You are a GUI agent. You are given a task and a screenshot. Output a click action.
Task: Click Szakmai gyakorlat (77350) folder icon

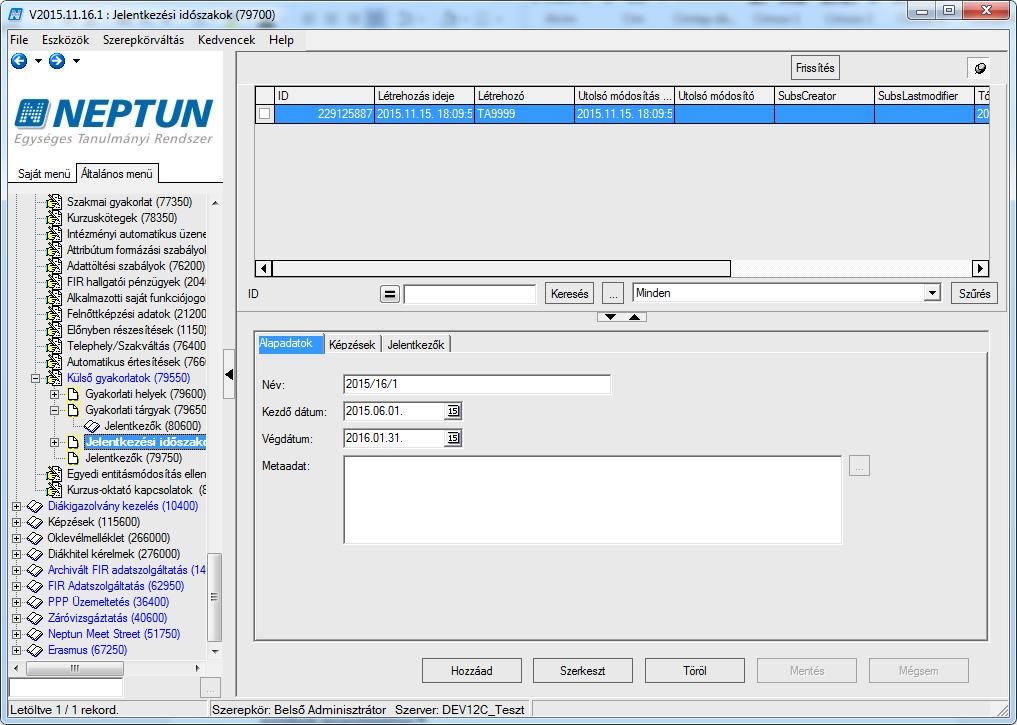click(x=55, y=202)
